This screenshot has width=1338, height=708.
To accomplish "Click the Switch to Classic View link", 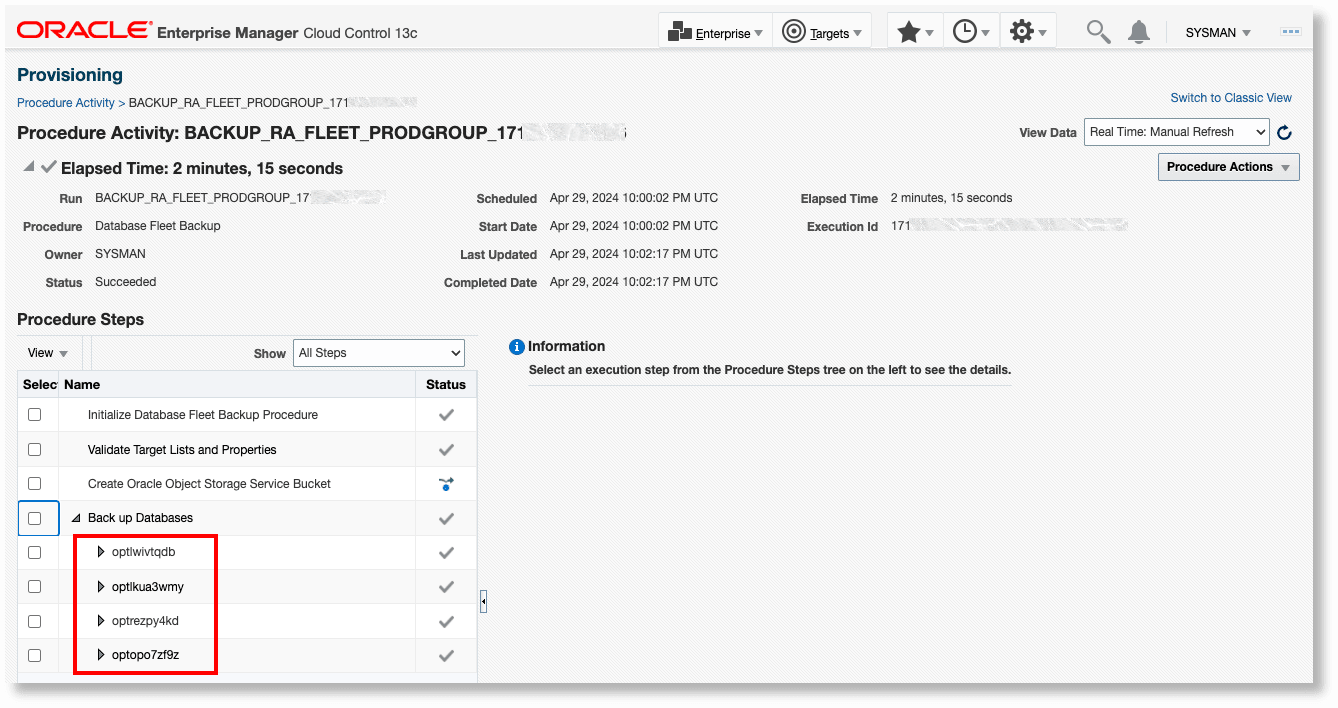I will (x=1231, y=97).
